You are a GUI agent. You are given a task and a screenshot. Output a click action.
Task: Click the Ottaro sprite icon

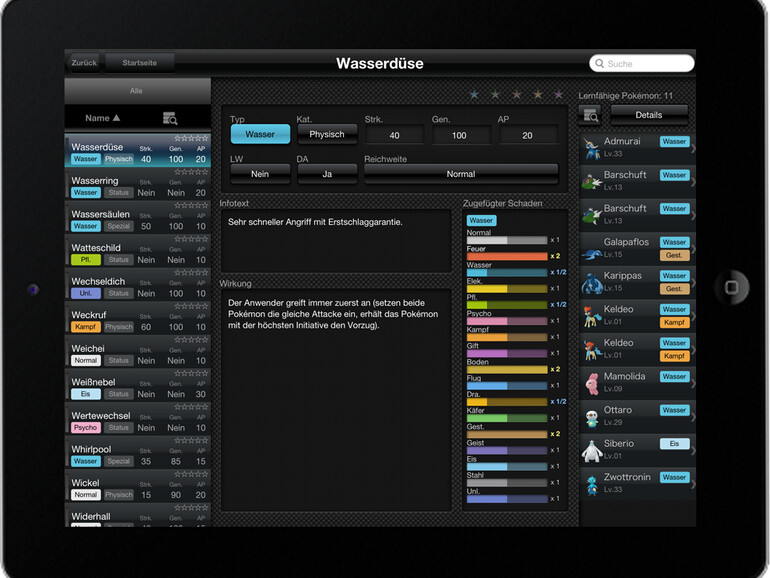tap(592, 418)
